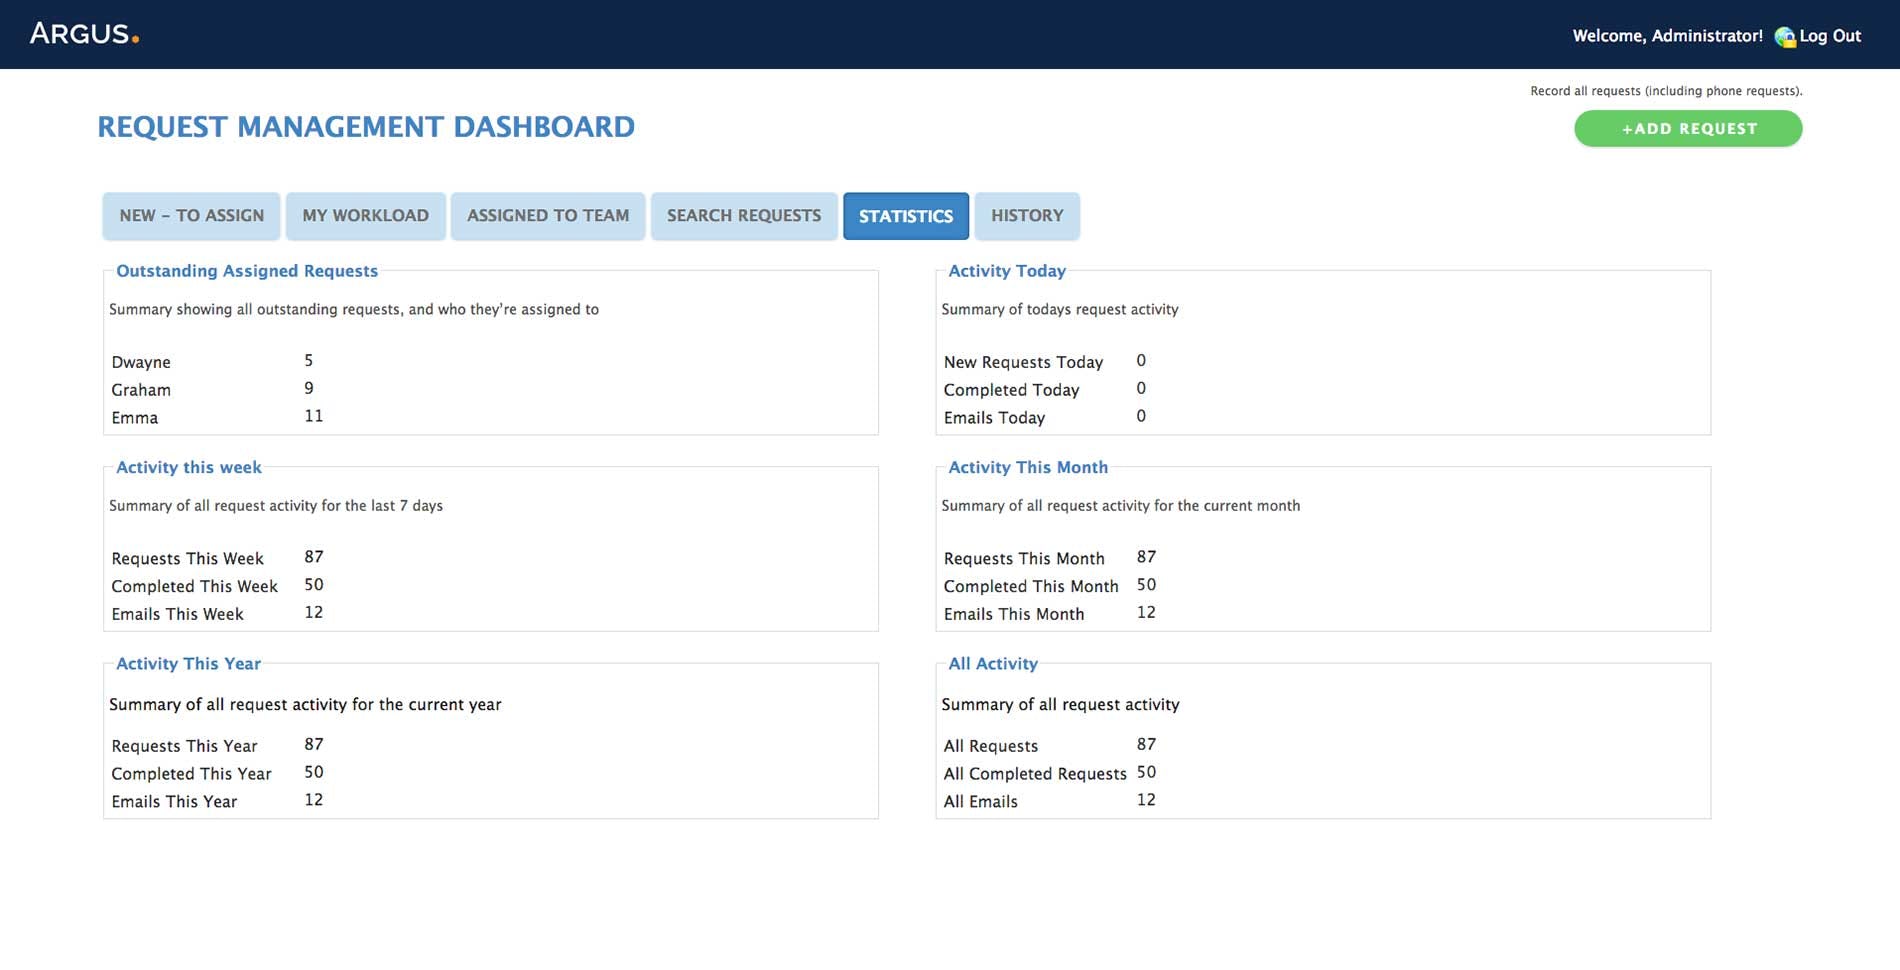Open the SEARCH REQUESTS tab
1900x970 pixels.
744,215
